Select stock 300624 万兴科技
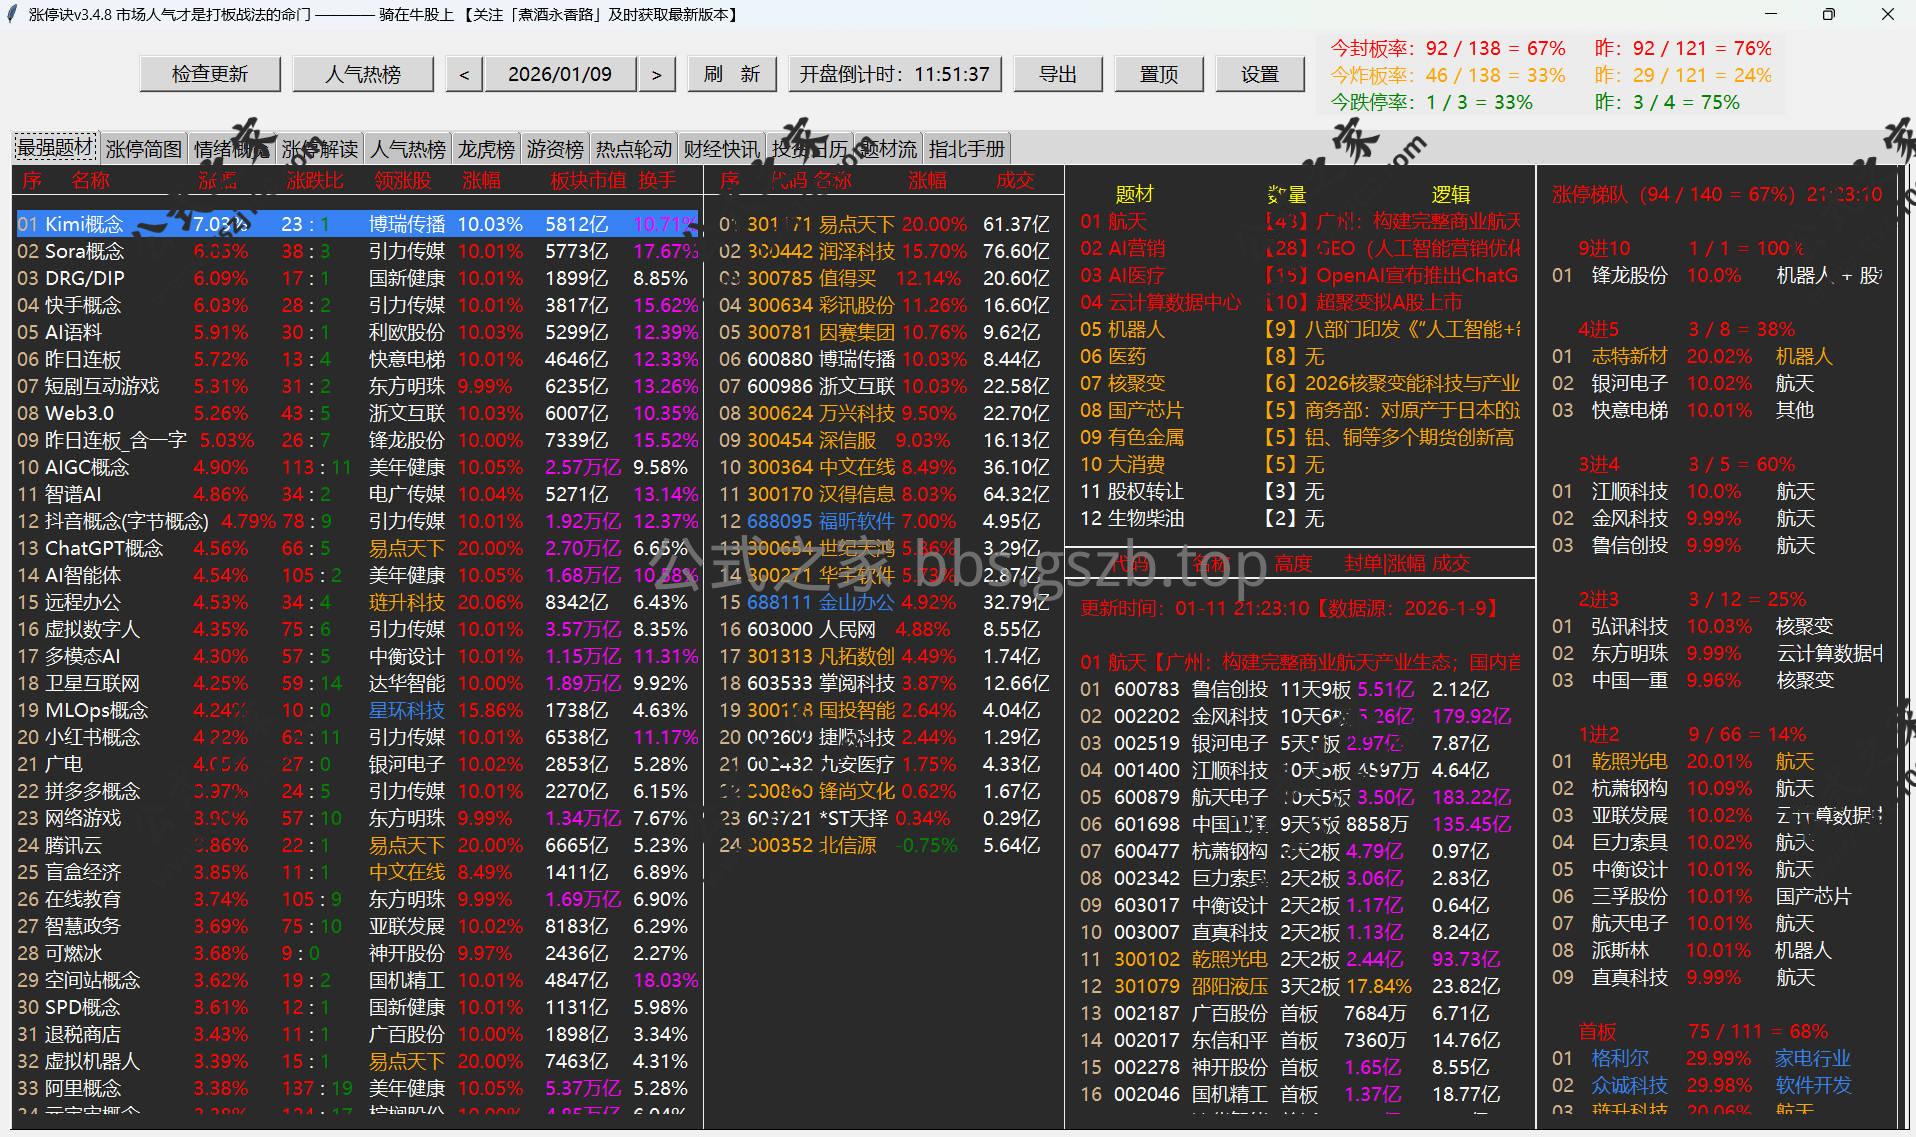This screenshot has width=1916, height=1137. [x=885, y=413]
